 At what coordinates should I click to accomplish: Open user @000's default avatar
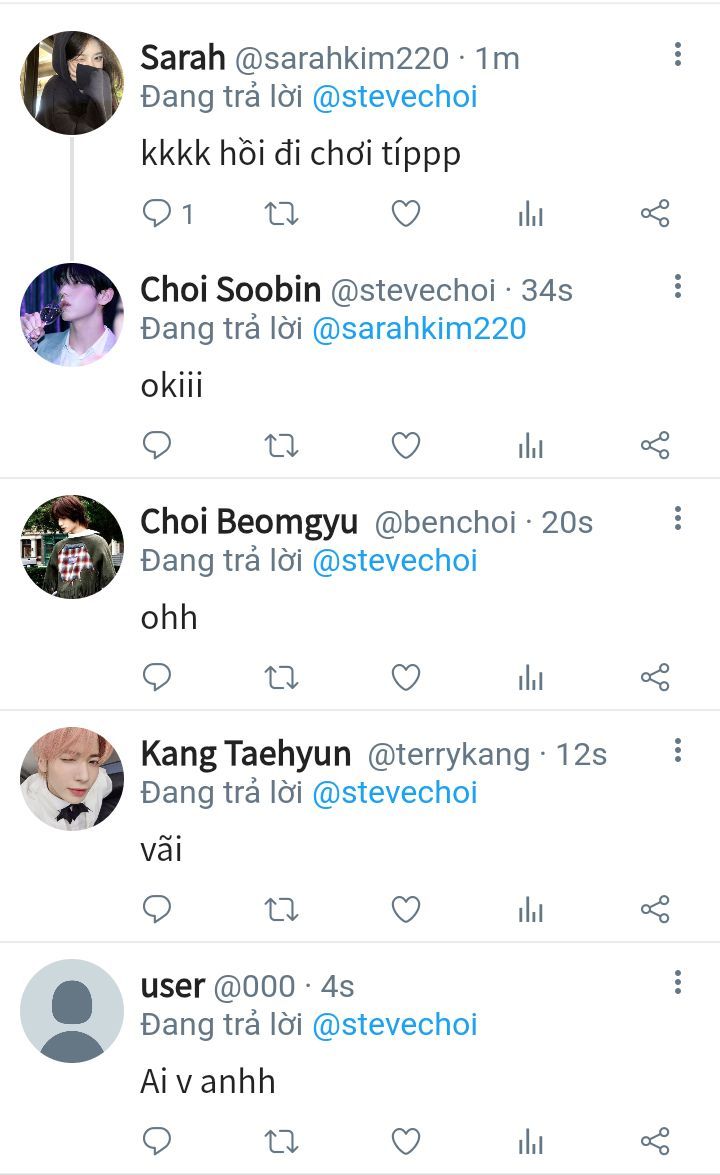71,1010
